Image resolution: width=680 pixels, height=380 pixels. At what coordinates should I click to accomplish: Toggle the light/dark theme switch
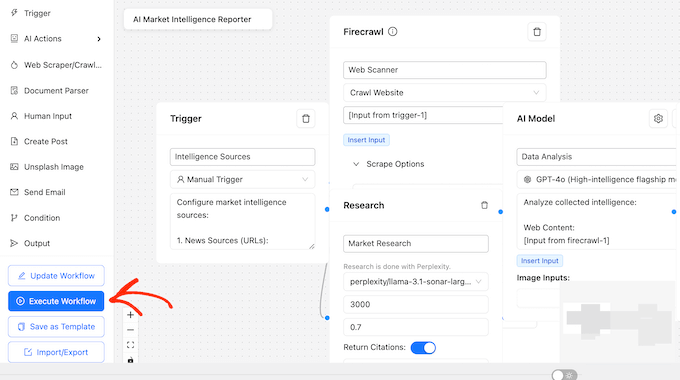point(564,375)
